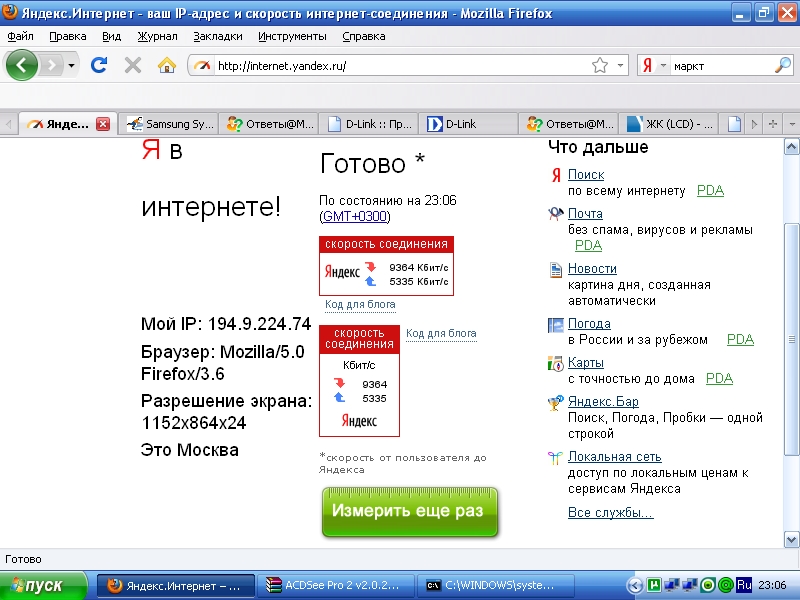The image size is (800, 600).
Task: Open the Новости link
Action: [x=592, y=268]
